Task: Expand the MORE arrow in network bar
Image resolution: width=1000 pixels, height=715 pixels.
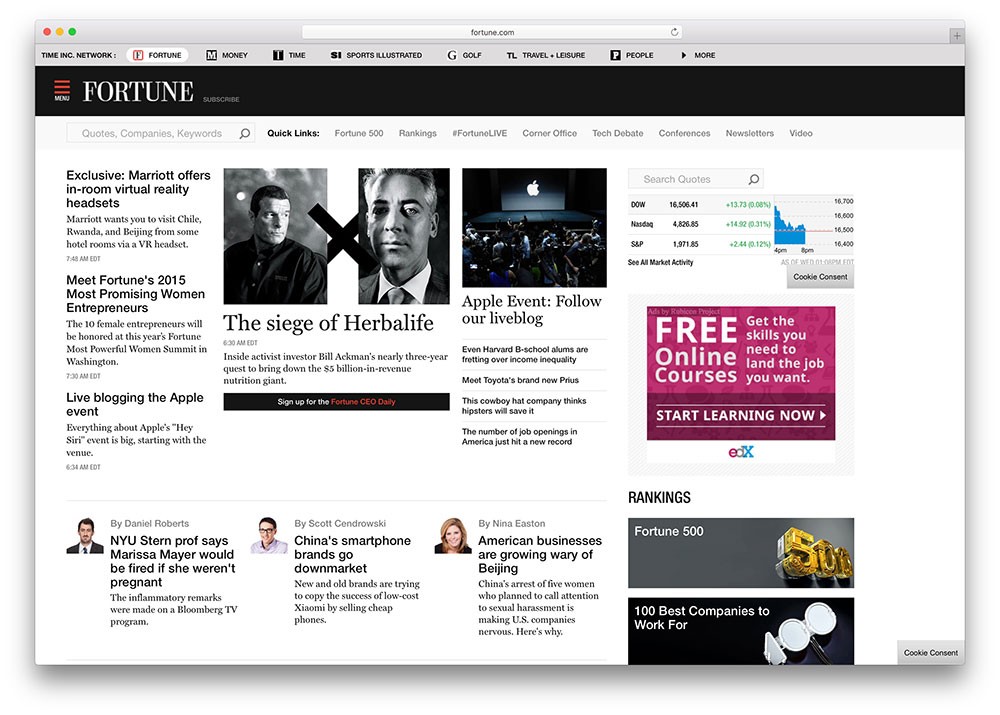Action: 684,55
